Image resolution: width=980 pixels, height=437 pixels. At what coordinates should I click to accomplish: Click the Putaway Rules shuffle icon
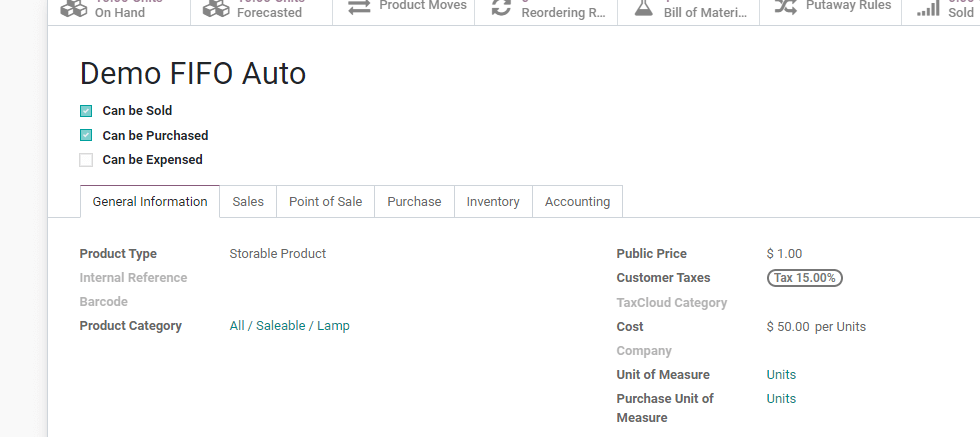click(787, 6)
